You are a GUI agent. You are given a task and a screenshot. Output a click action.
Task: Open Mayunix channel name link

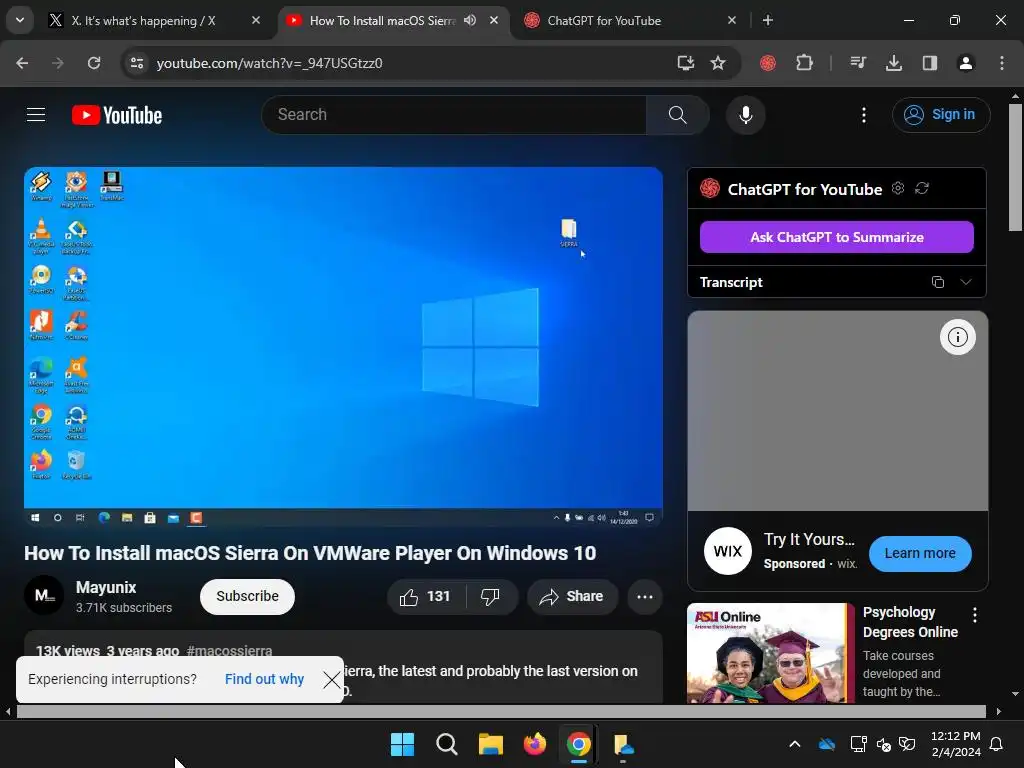pos(106,587)
